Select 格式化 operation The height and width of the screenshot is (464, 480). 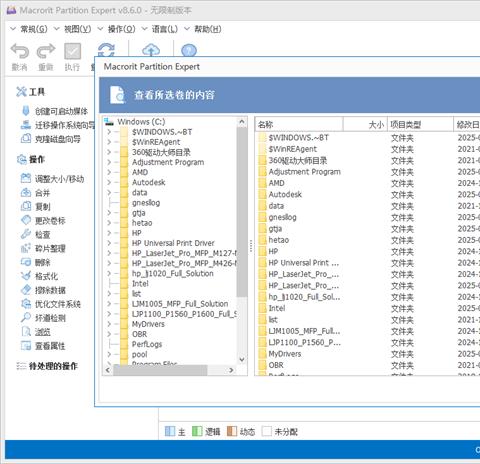point(39,276)
